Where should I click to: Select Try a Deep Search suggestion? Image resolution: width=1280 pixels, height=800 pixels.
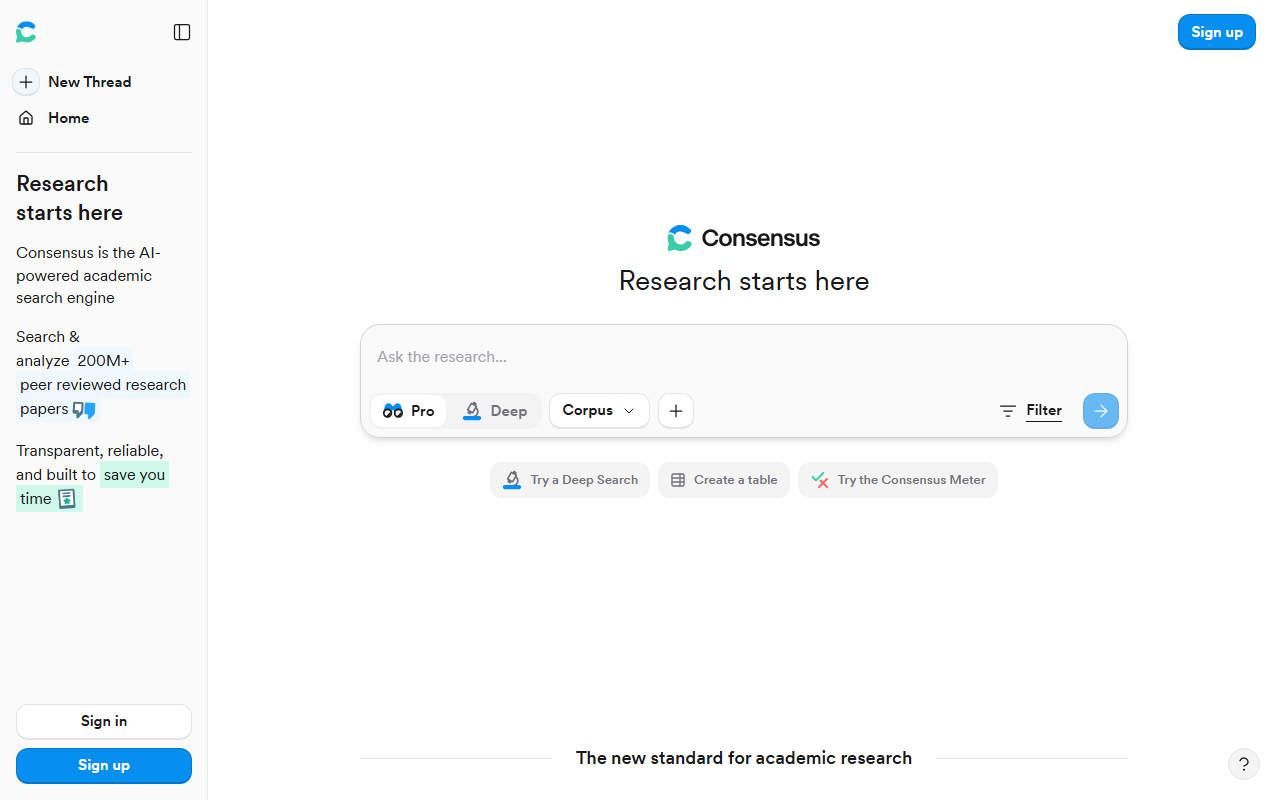570,480
